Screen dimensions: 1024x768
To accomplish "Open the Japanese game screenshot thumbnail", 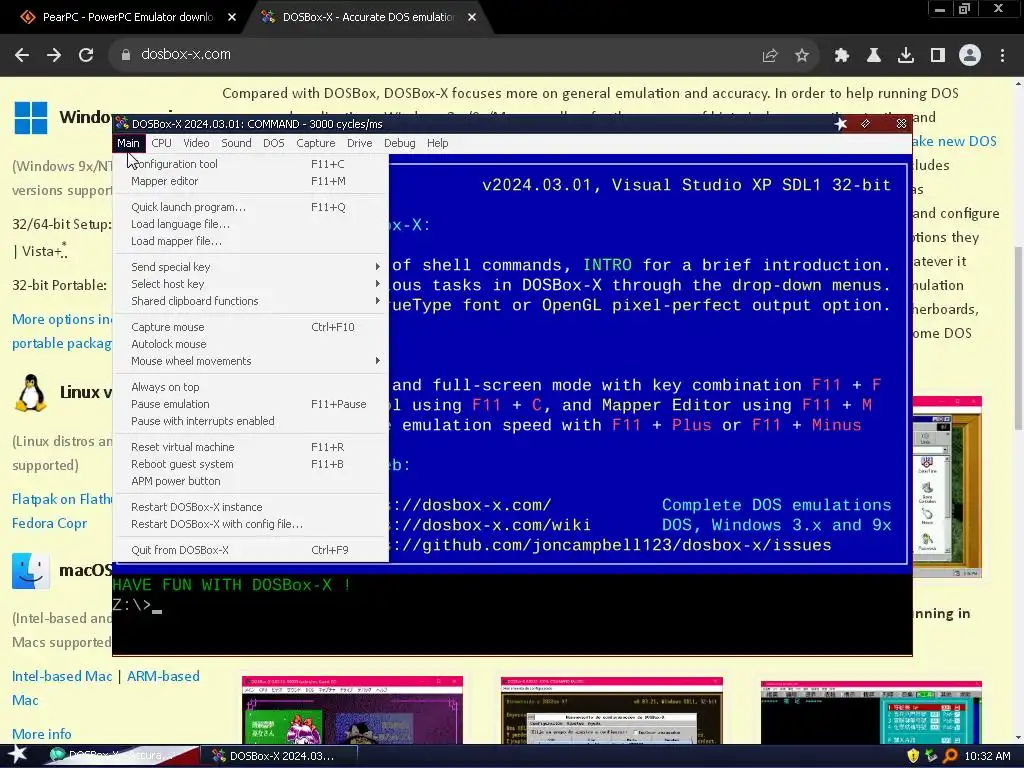I will coord(352,711).
